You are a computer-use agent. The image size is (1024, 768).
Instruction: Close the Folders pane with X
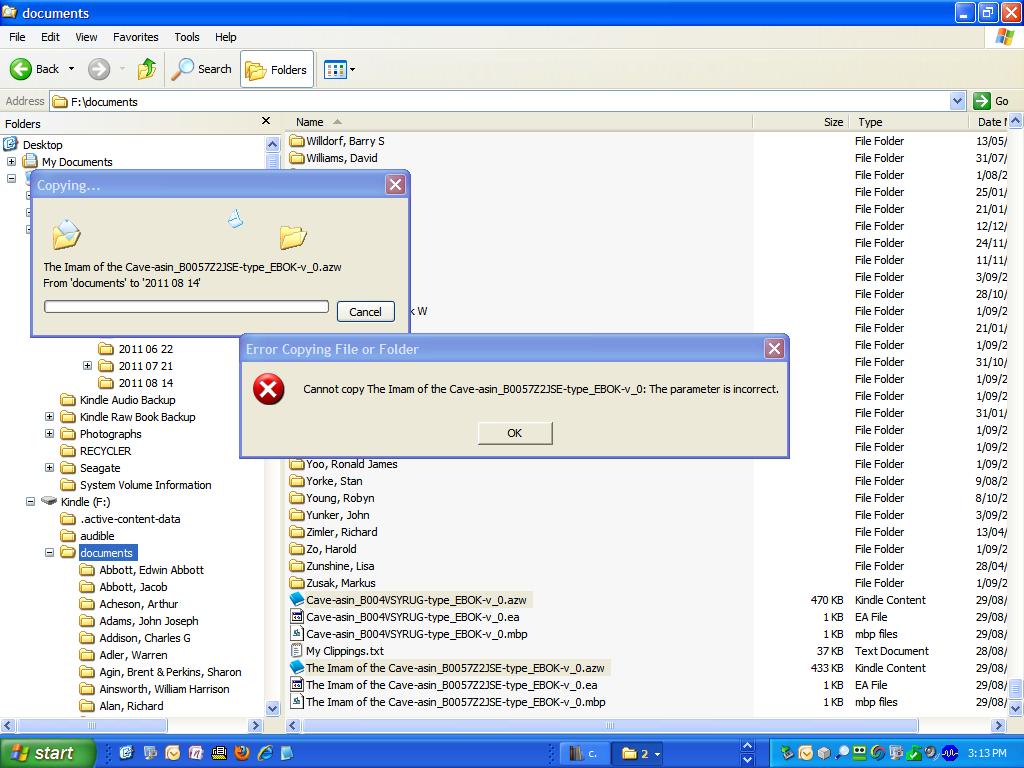click(x=266, y=121)
